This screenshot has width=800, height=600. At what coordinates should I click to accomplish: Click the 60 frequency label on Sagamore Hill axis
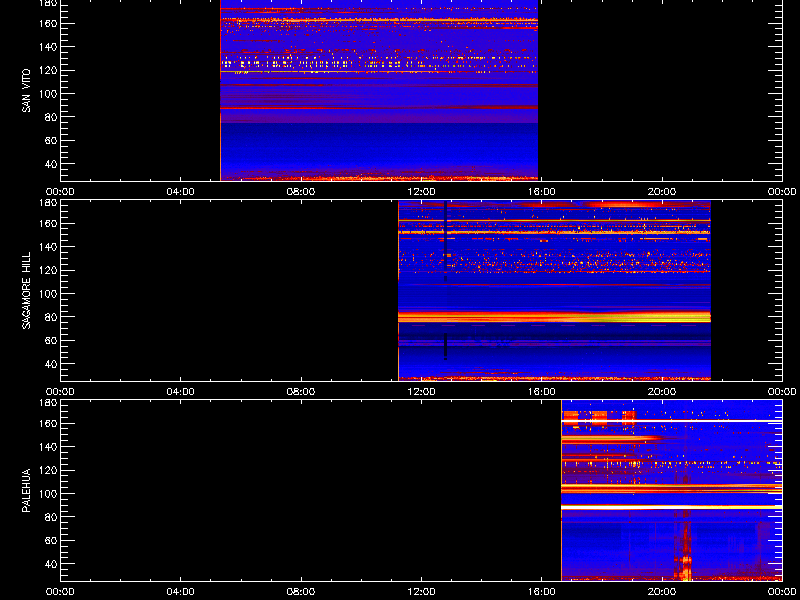click(51, 340)
